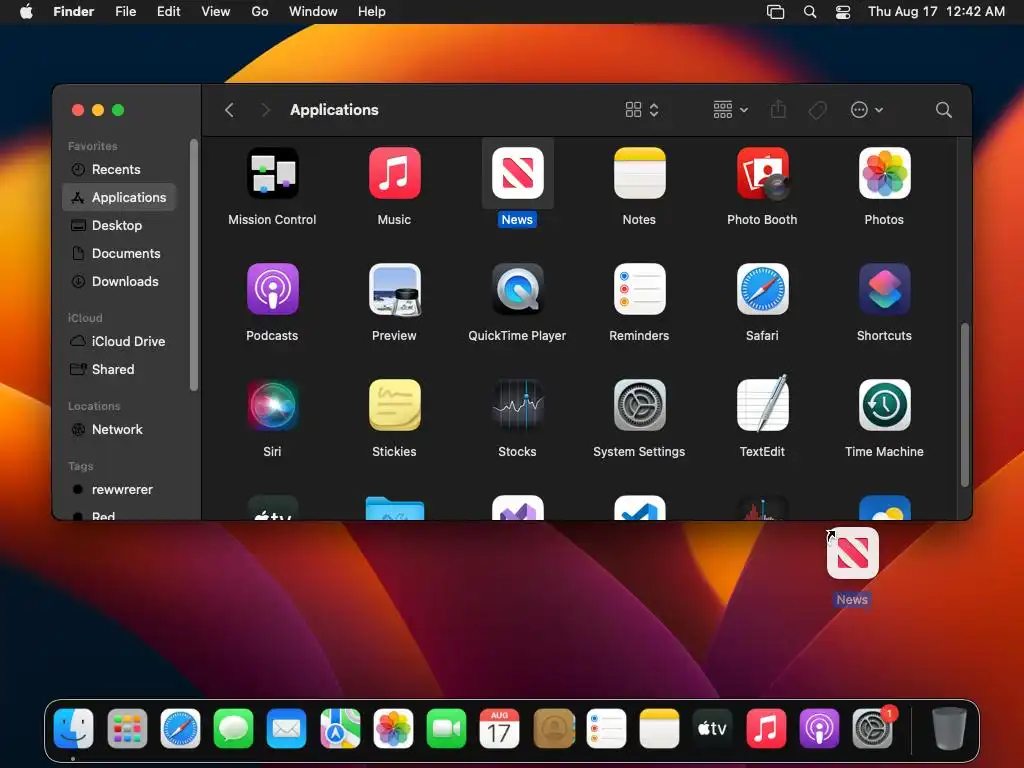Open Downloads in the sidebar
Image resolution: width=1024 pixels, height=768 pixels.
click(x=119, y=281)
